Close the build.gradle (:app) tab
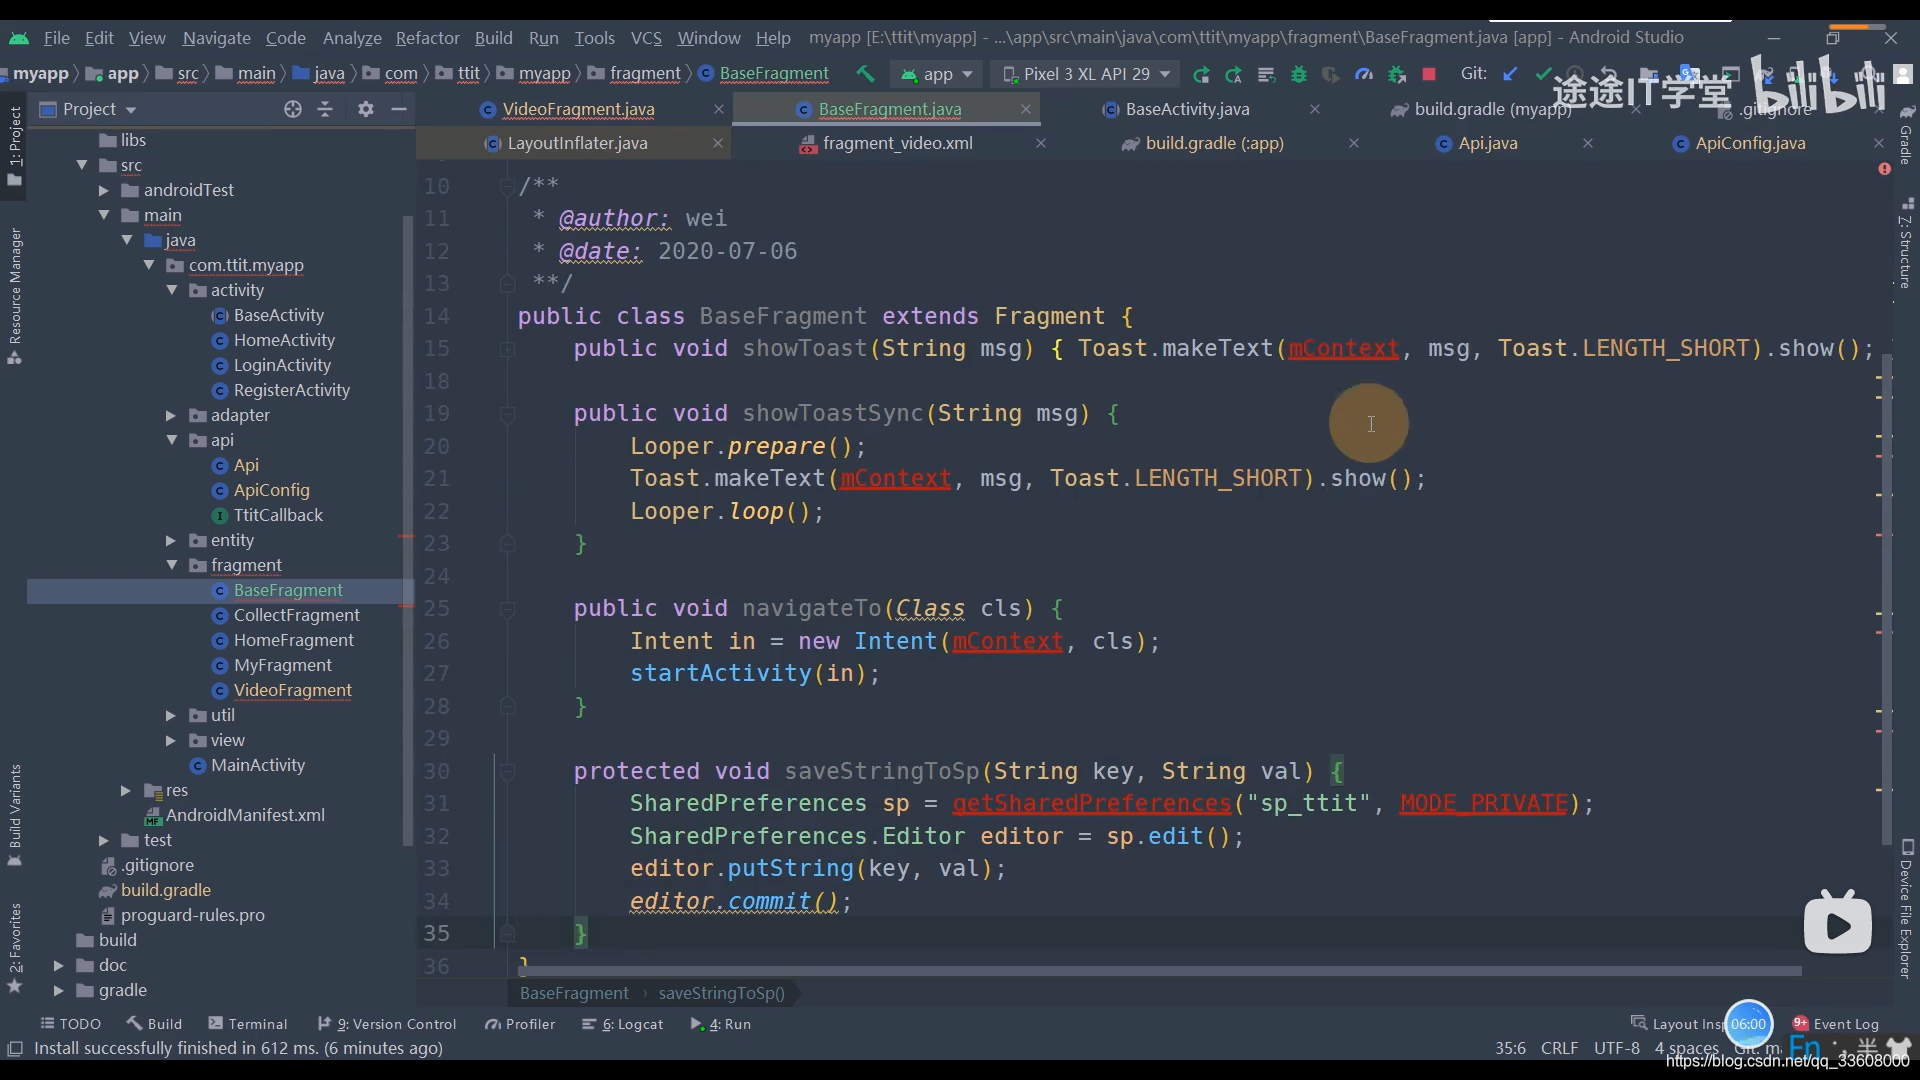1920x1080 pixels. click(x=1353, y=143)
